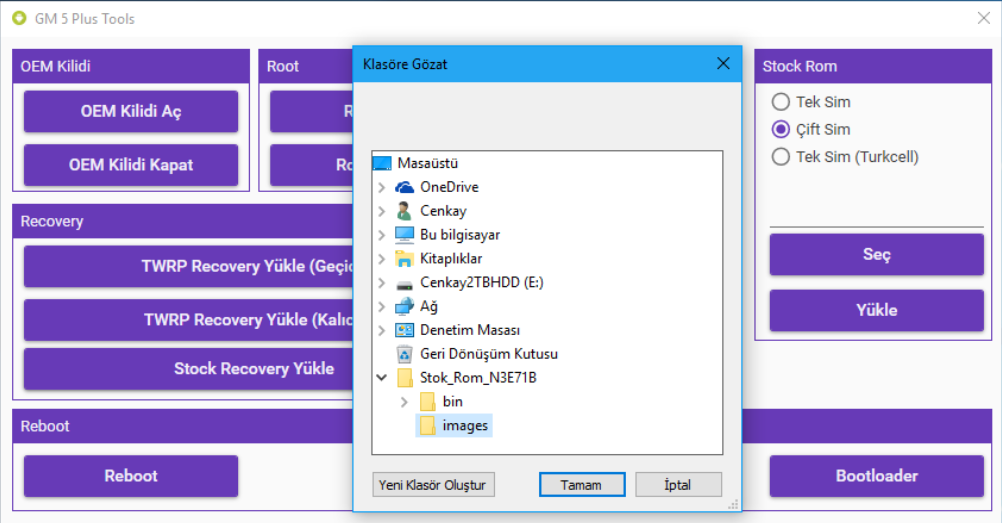Expand the bin folder chevron
Viewport: 1002px width, 523px height.
tap(404, 402)
